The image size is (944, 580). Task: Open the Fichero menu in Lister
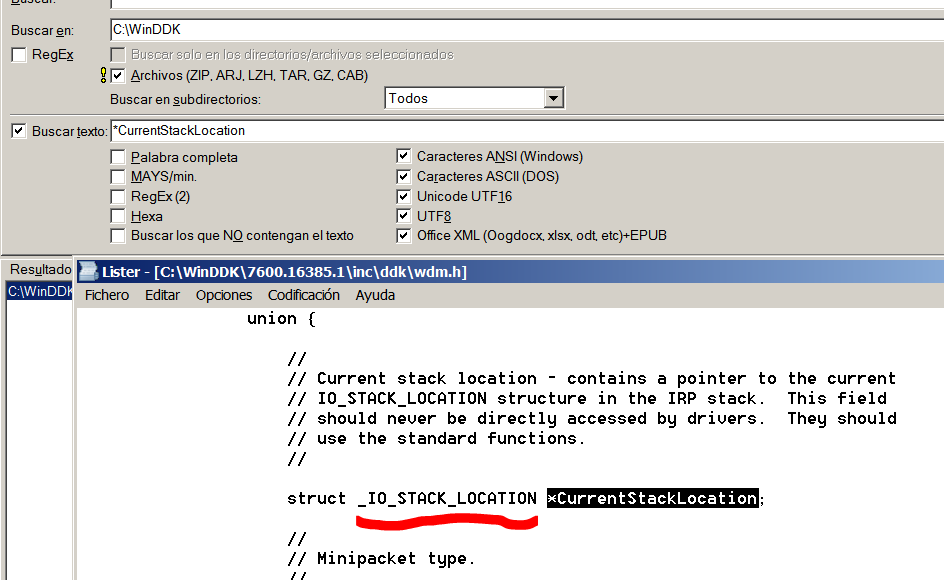tap(107, 295)
